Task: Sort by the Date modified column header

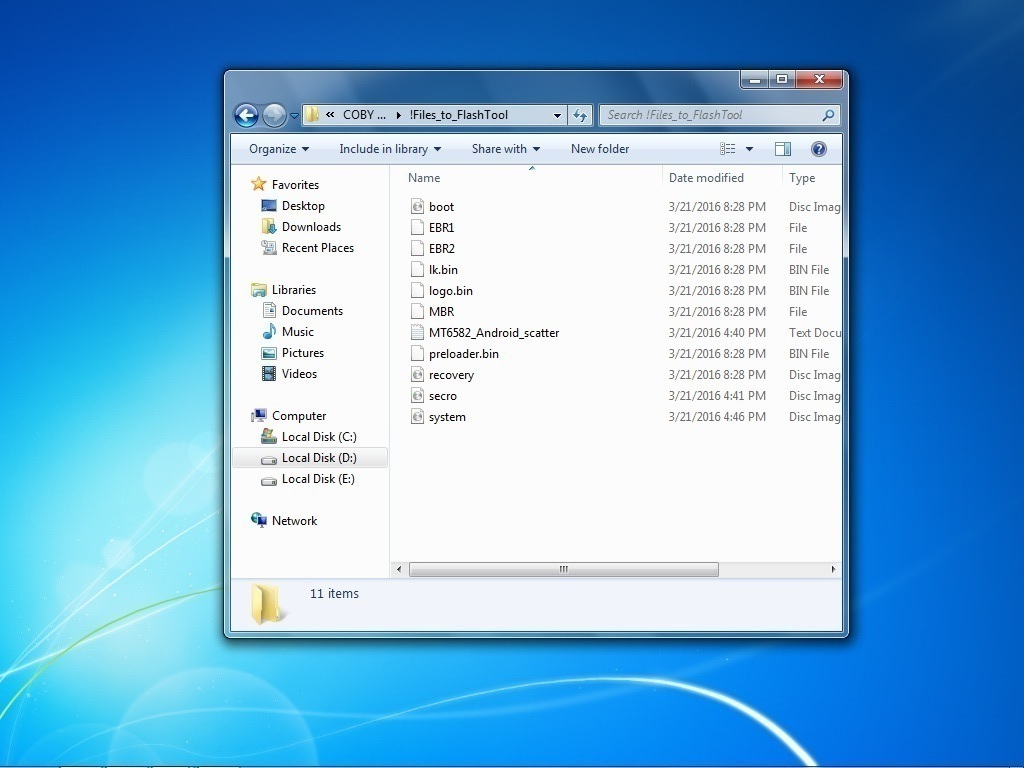Action: (x=706, y=178)
